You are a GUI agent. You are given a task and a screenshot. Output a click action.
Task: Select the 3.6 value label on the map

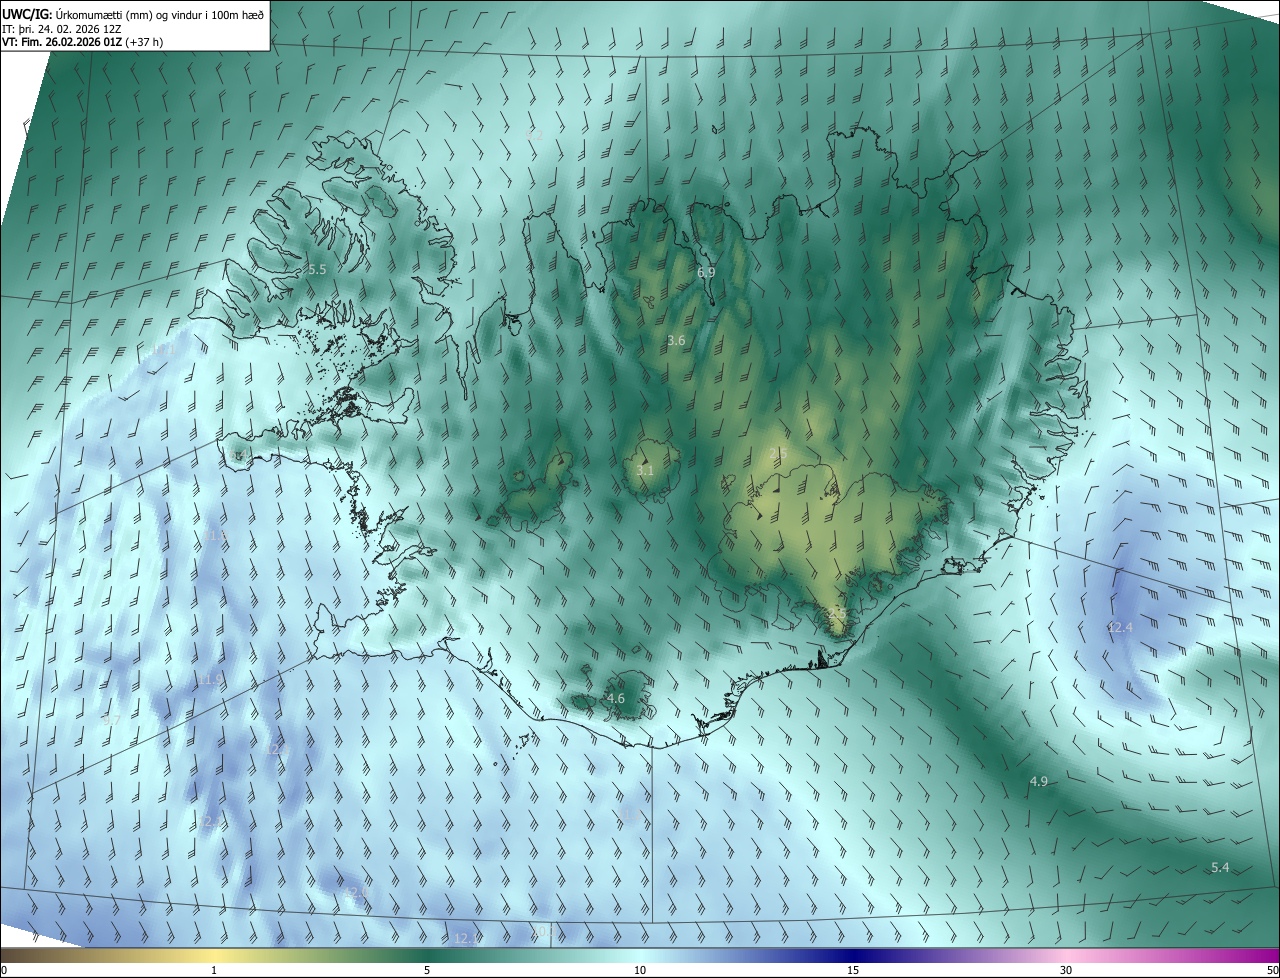tap(676, 340)
